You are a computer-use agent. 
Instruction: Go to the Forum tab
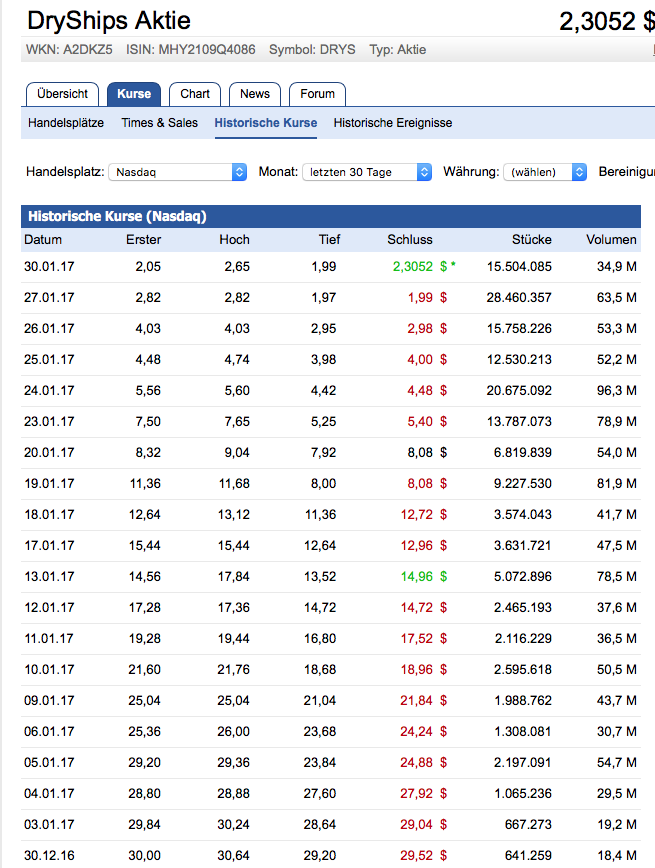(318, 94)
